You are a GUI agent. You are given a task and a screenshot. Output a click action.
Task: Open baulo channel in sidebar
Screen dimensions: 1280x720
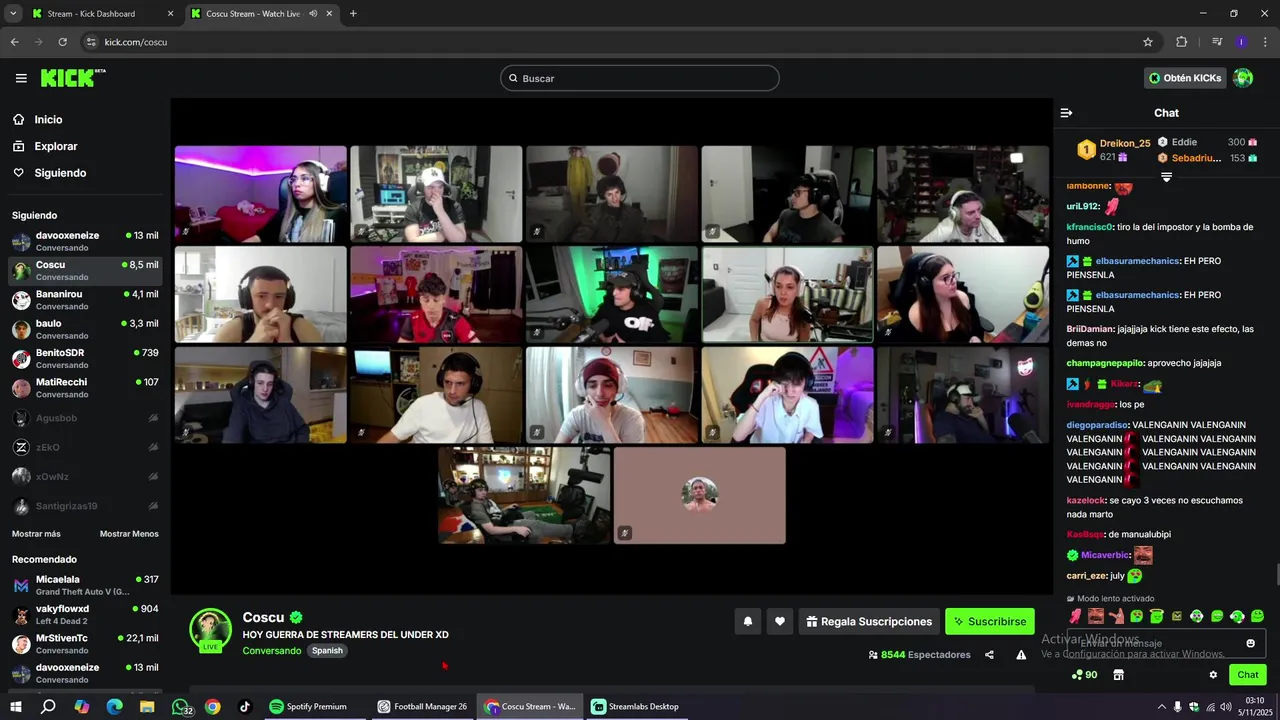click(x=86, y=329)
